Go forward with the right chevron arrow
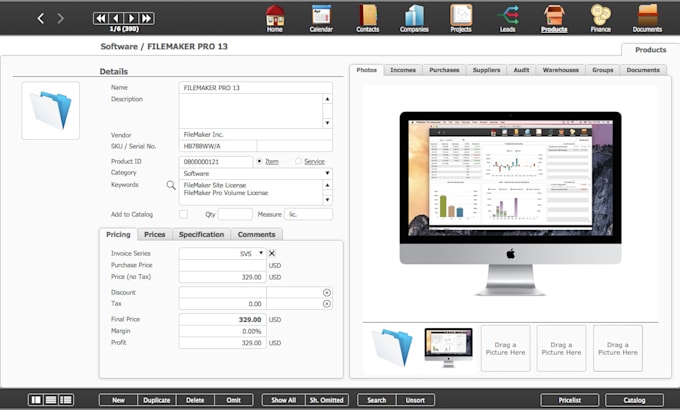This screenshot has width=680, height=410. (x=61, y=18)
